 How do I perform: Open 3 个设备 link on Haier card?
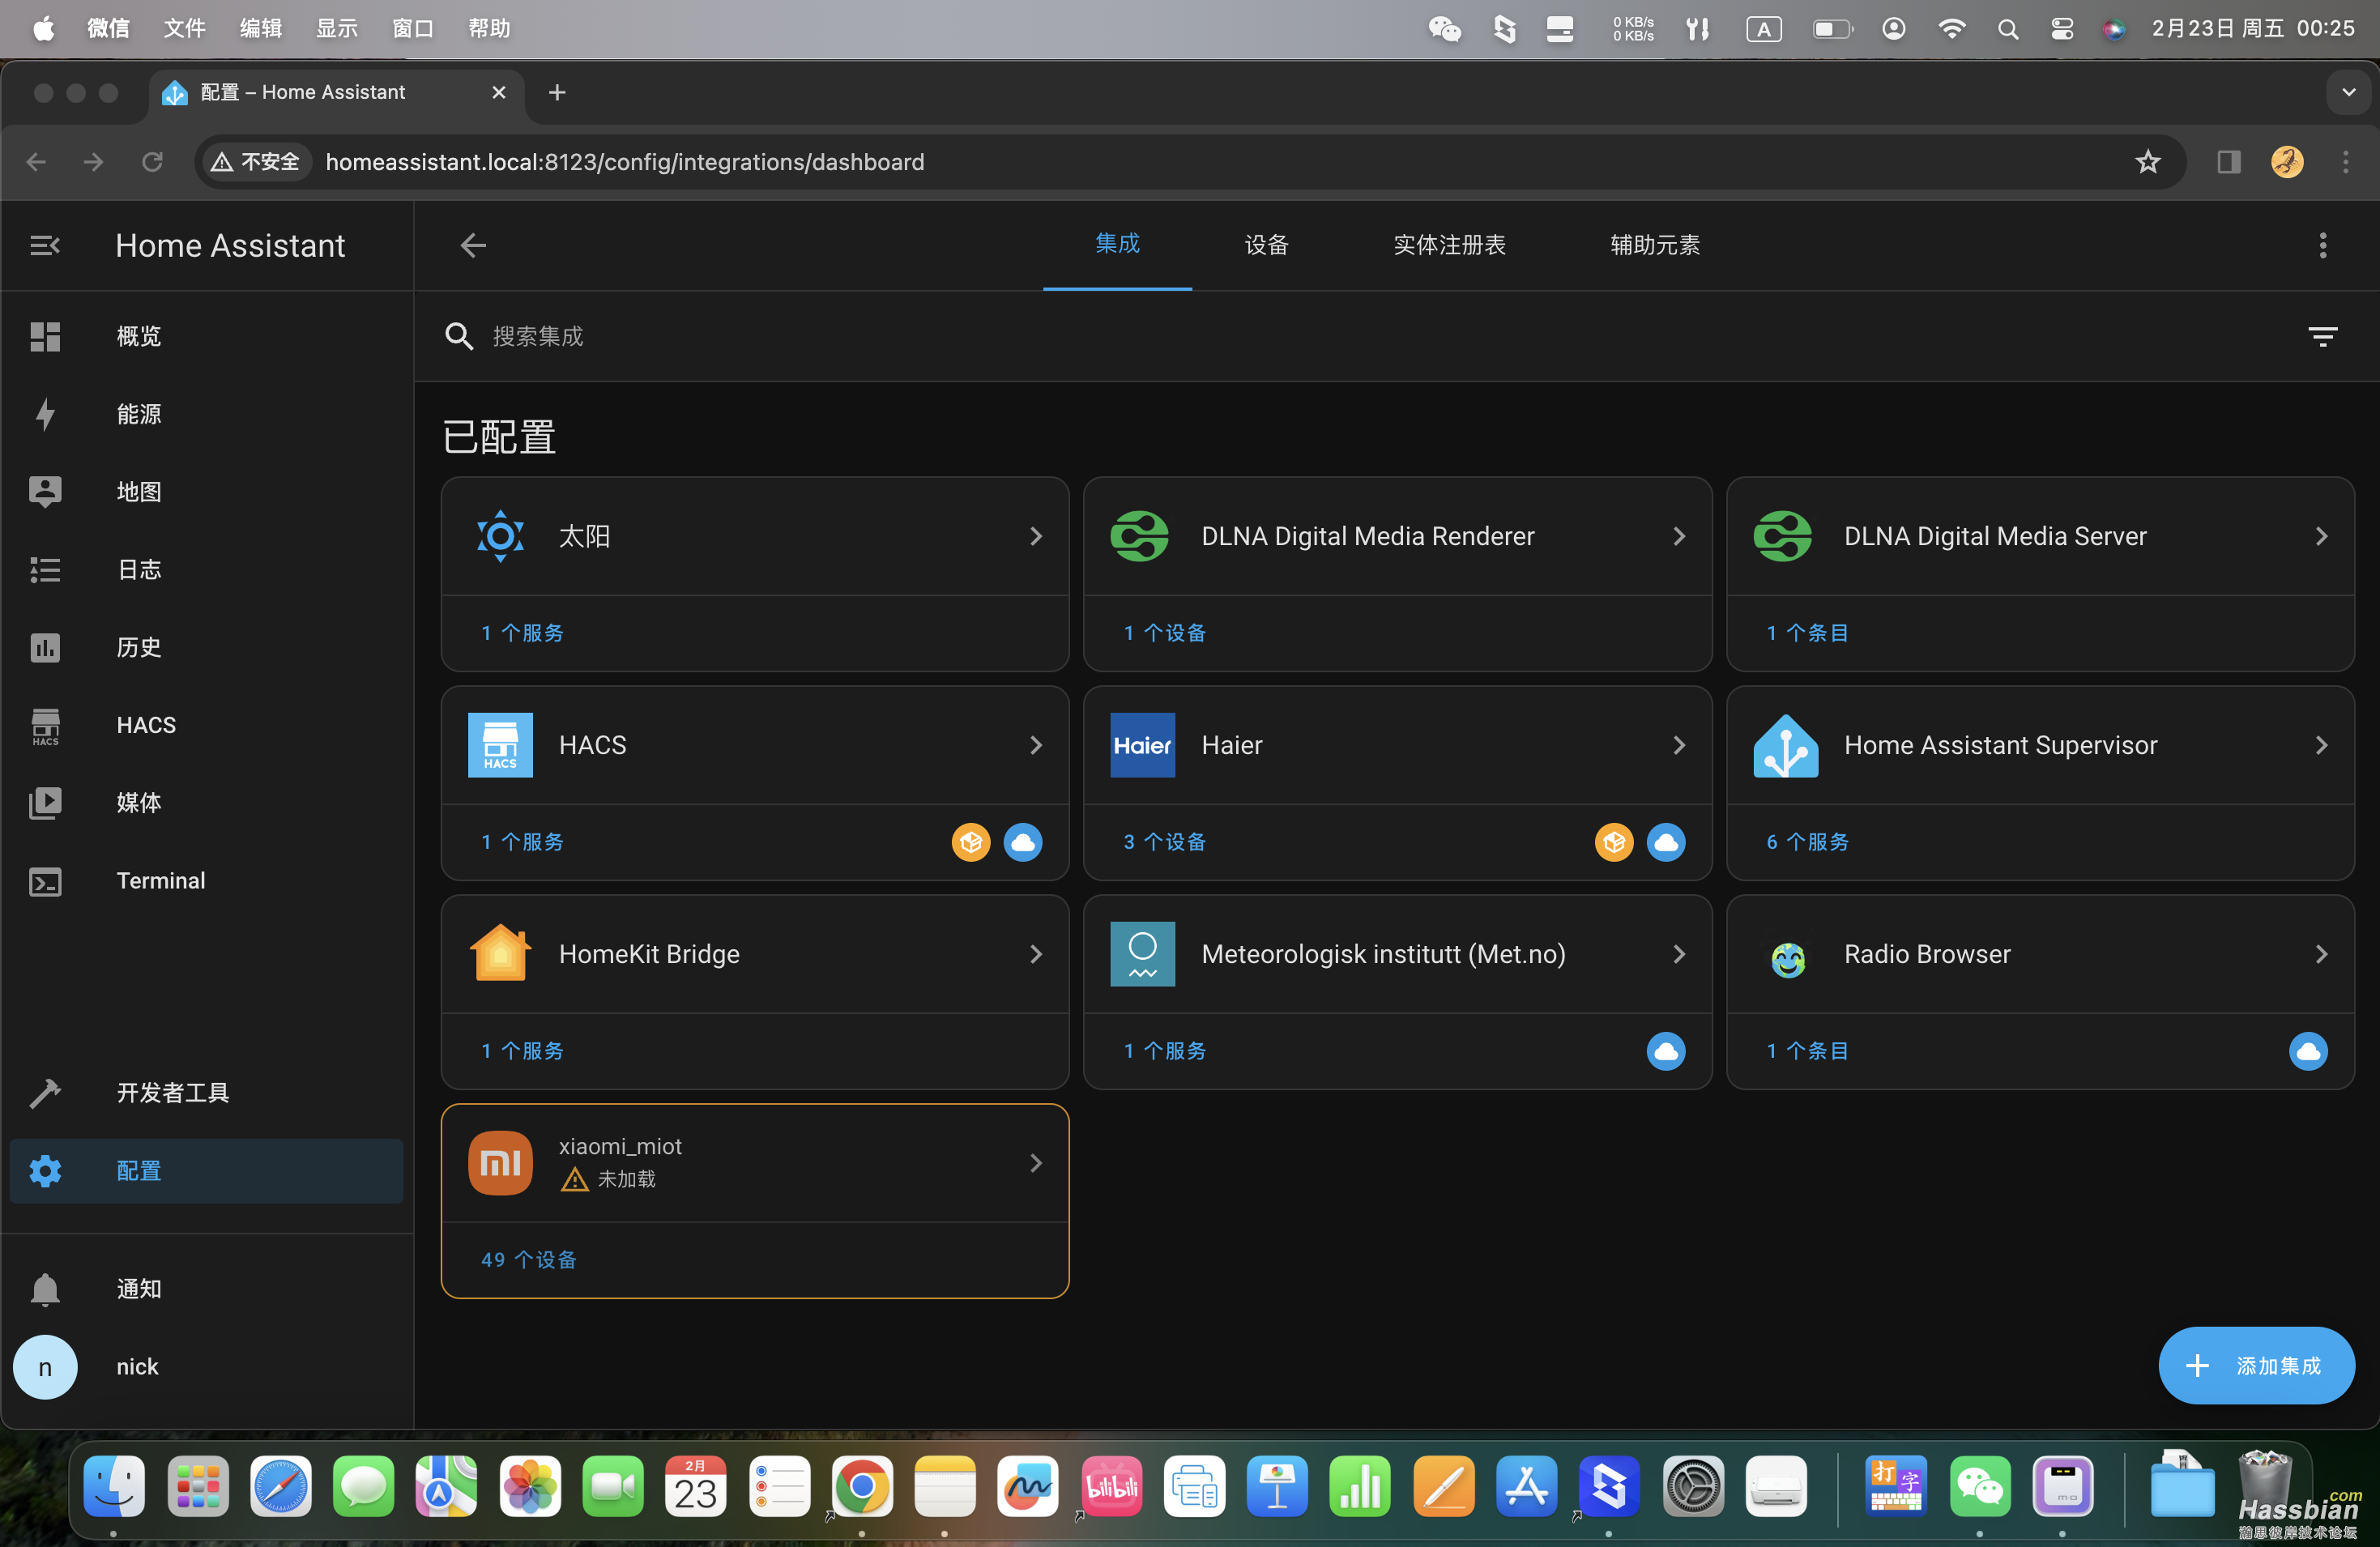(x=1164, y=842)
